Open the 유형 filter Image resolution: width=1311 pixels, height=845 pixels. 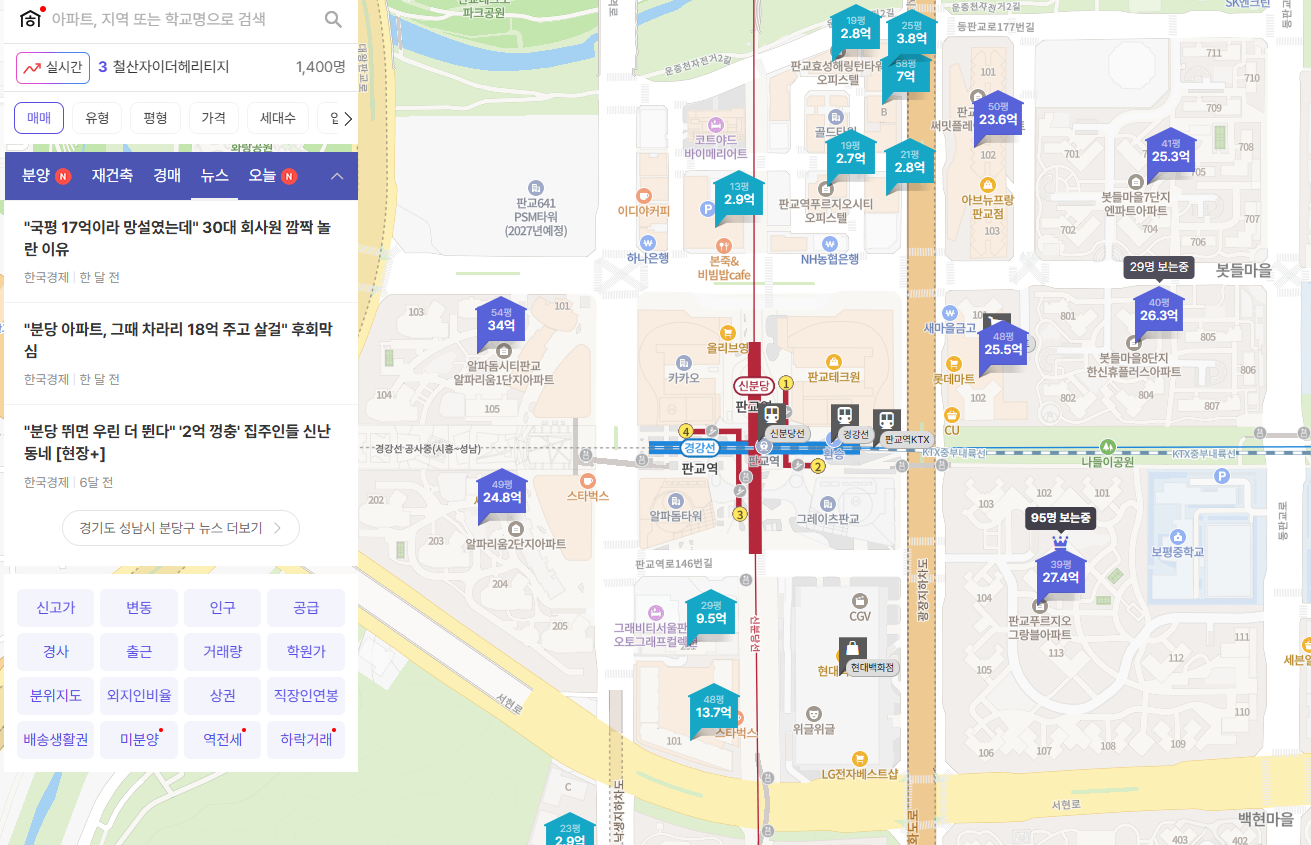(x=97, y=118)
